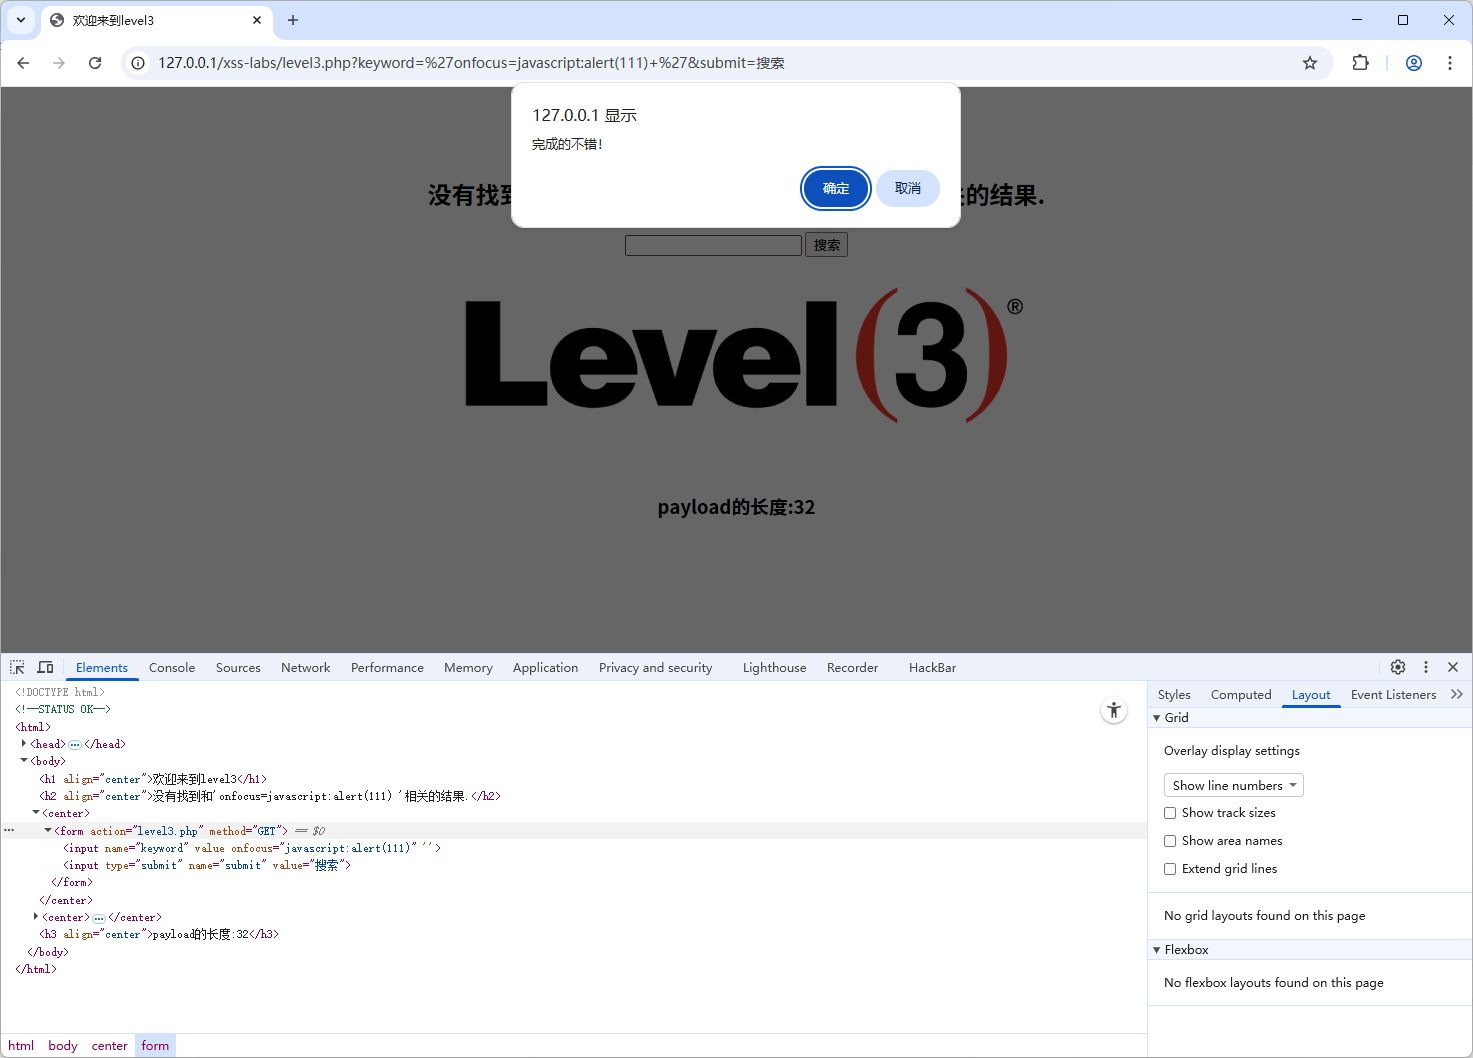Viewport: 1473px width, 1058px height.
Task: Open the tab search dropdown arrow
Action: (21, 20)
